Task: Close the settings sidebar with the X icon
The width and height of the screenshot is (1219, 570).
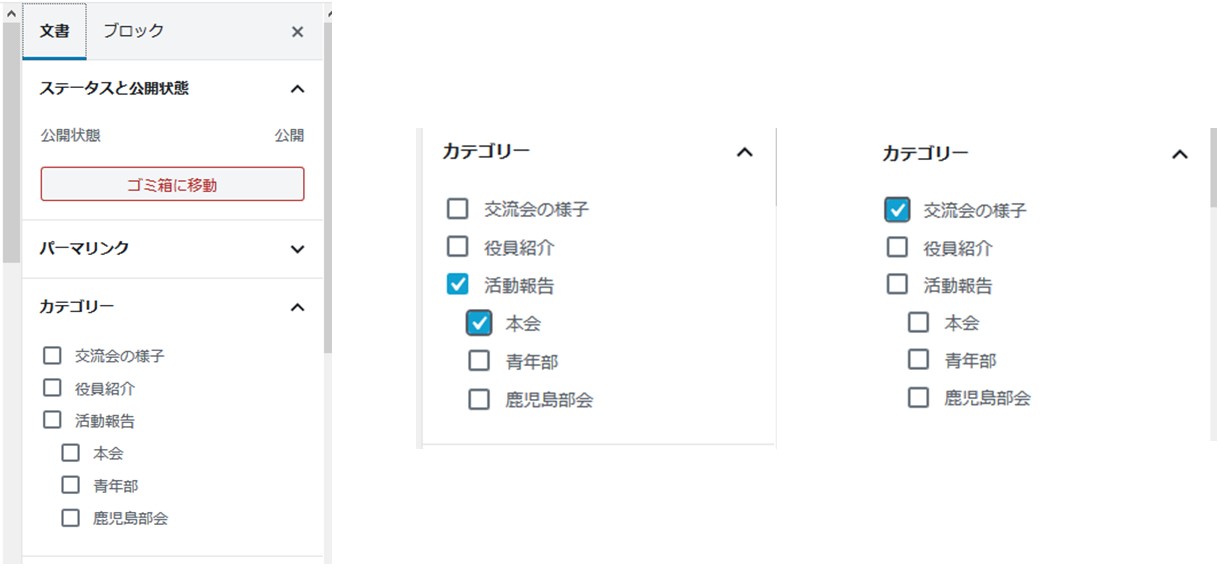Action: point(297,32)
